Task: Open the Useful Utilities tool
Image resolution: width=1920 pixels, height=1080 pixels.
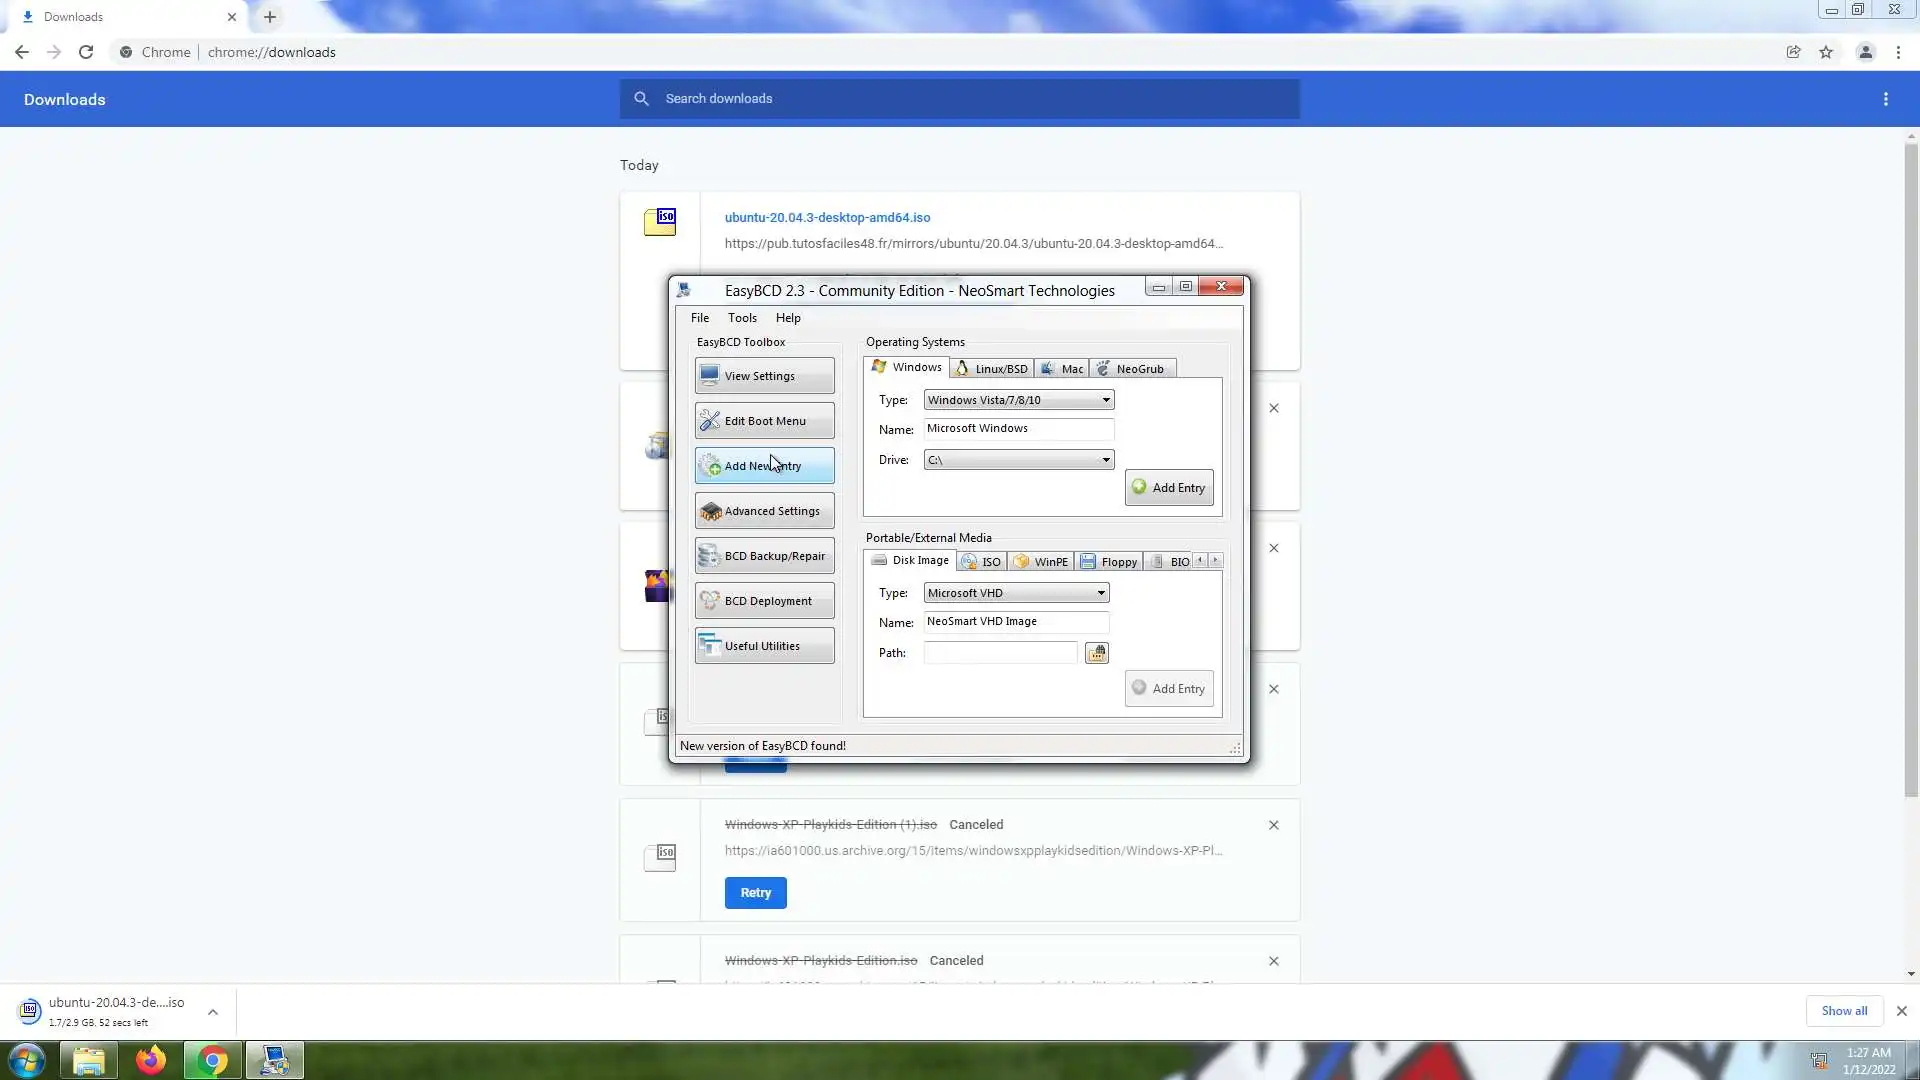Action: point(764,646)
